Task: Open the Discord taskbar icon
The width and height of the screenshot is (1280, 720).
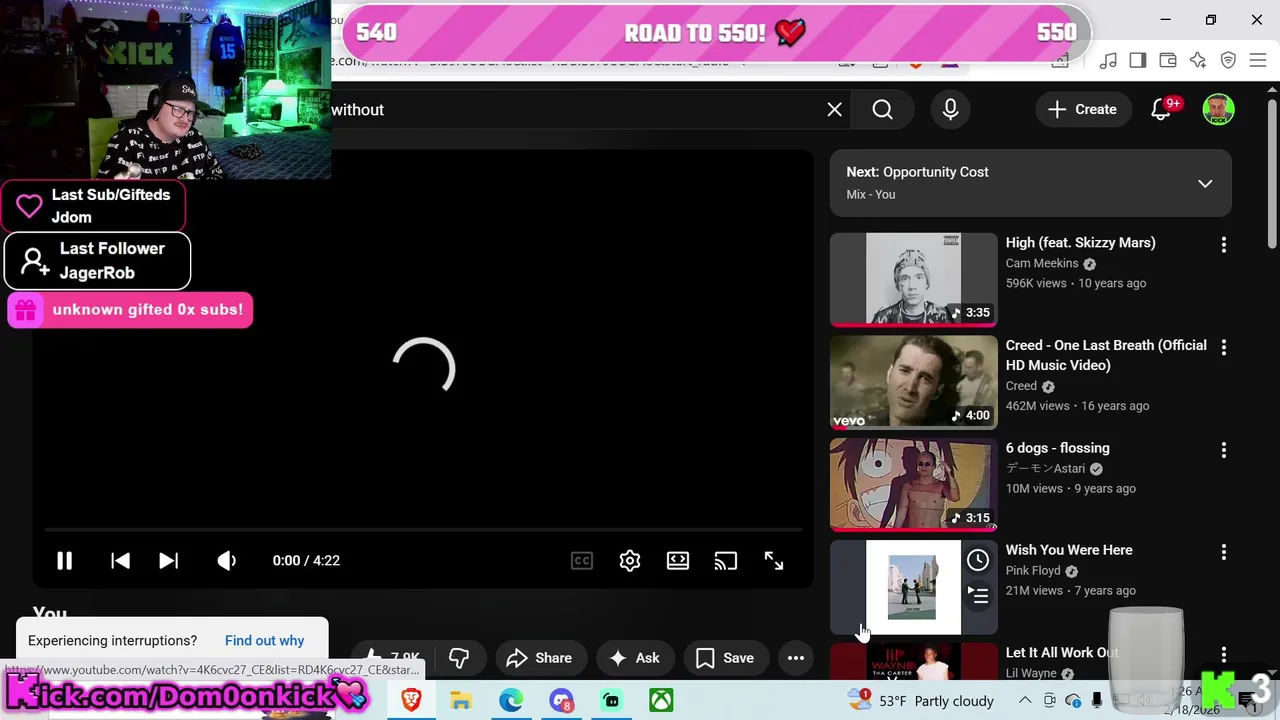Action: point(561,701)
